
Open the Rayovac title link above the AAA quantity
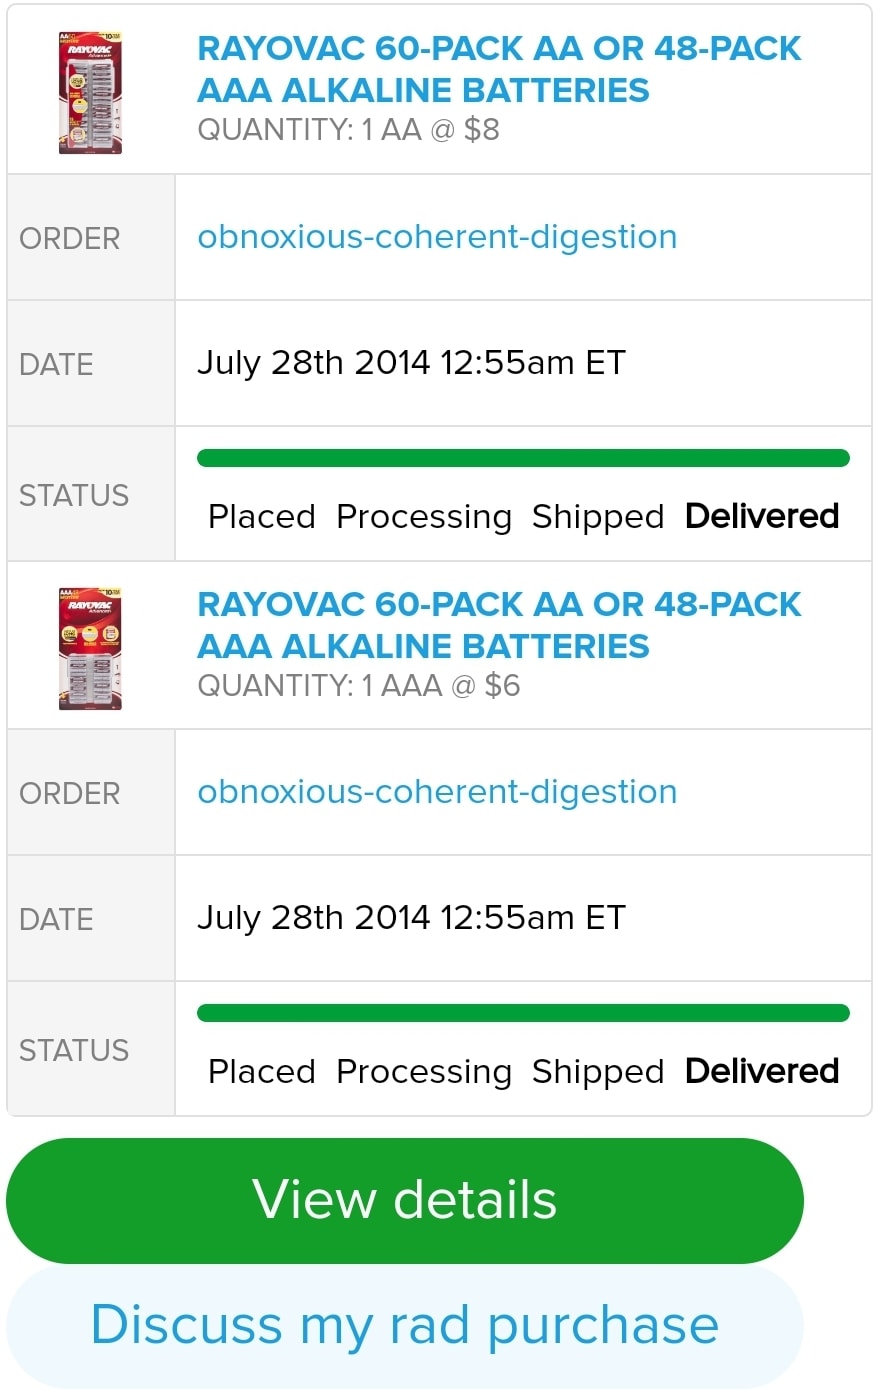[x=498, y=625]
